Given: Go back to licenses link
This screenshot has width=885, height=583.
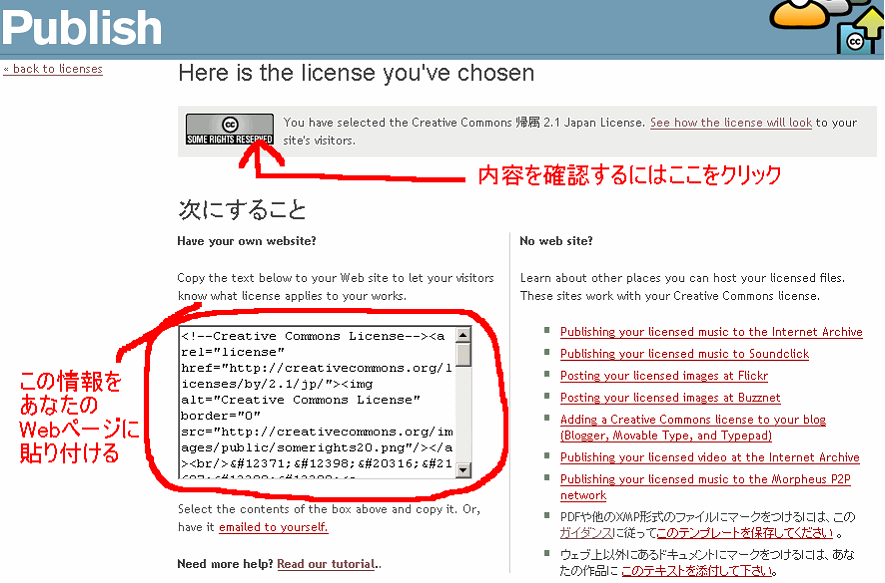Looking at the screenshot, I should coord(53,69).
